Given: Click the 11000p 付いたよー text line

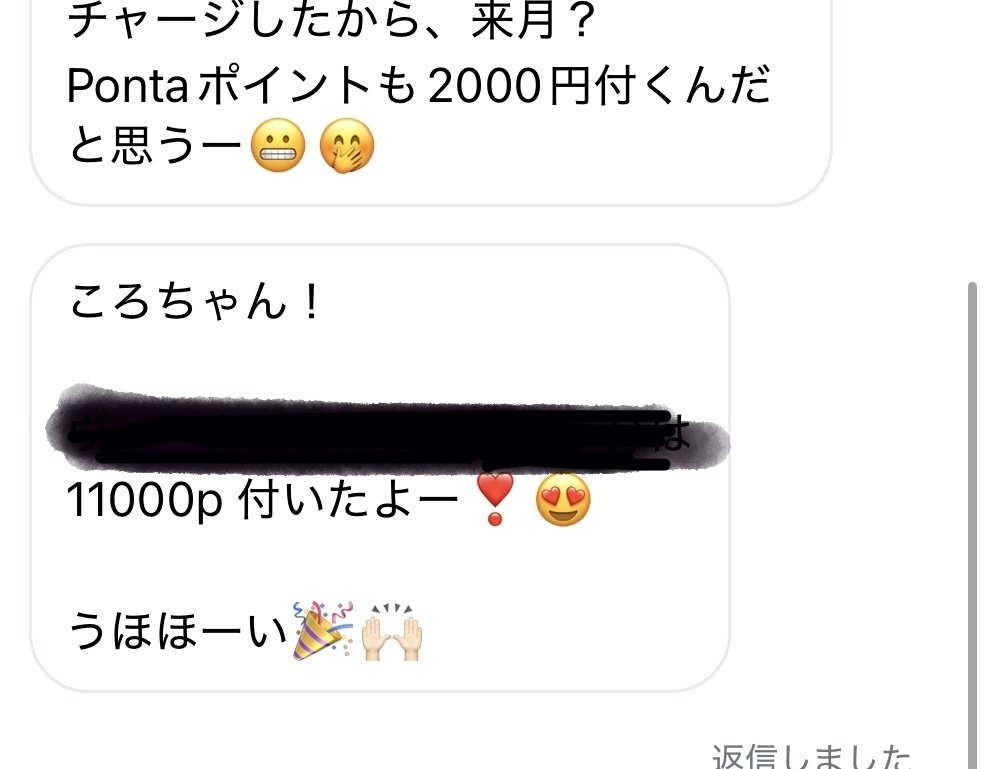Looking at the screenshot, I should click(x=263, y=501).
